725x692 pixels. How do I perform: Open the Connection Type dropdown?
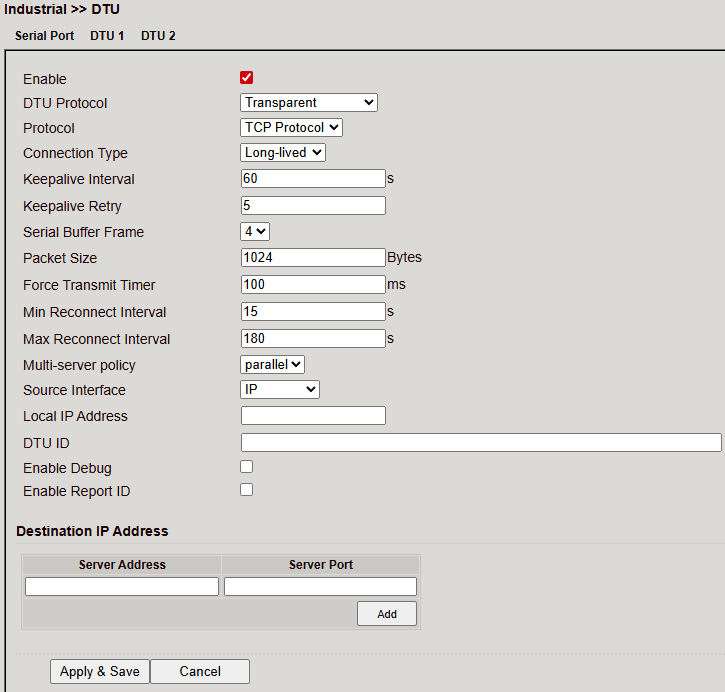[x=283, y=153]
